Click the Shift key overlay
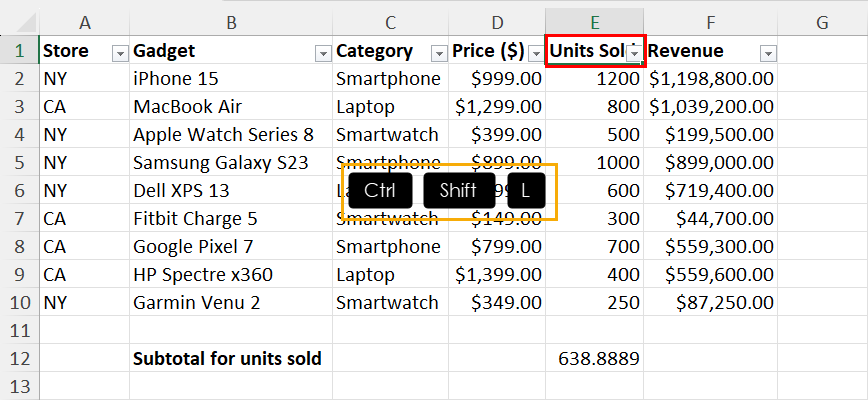Viewport: 868px width, 400px height. tap(459, 190)
